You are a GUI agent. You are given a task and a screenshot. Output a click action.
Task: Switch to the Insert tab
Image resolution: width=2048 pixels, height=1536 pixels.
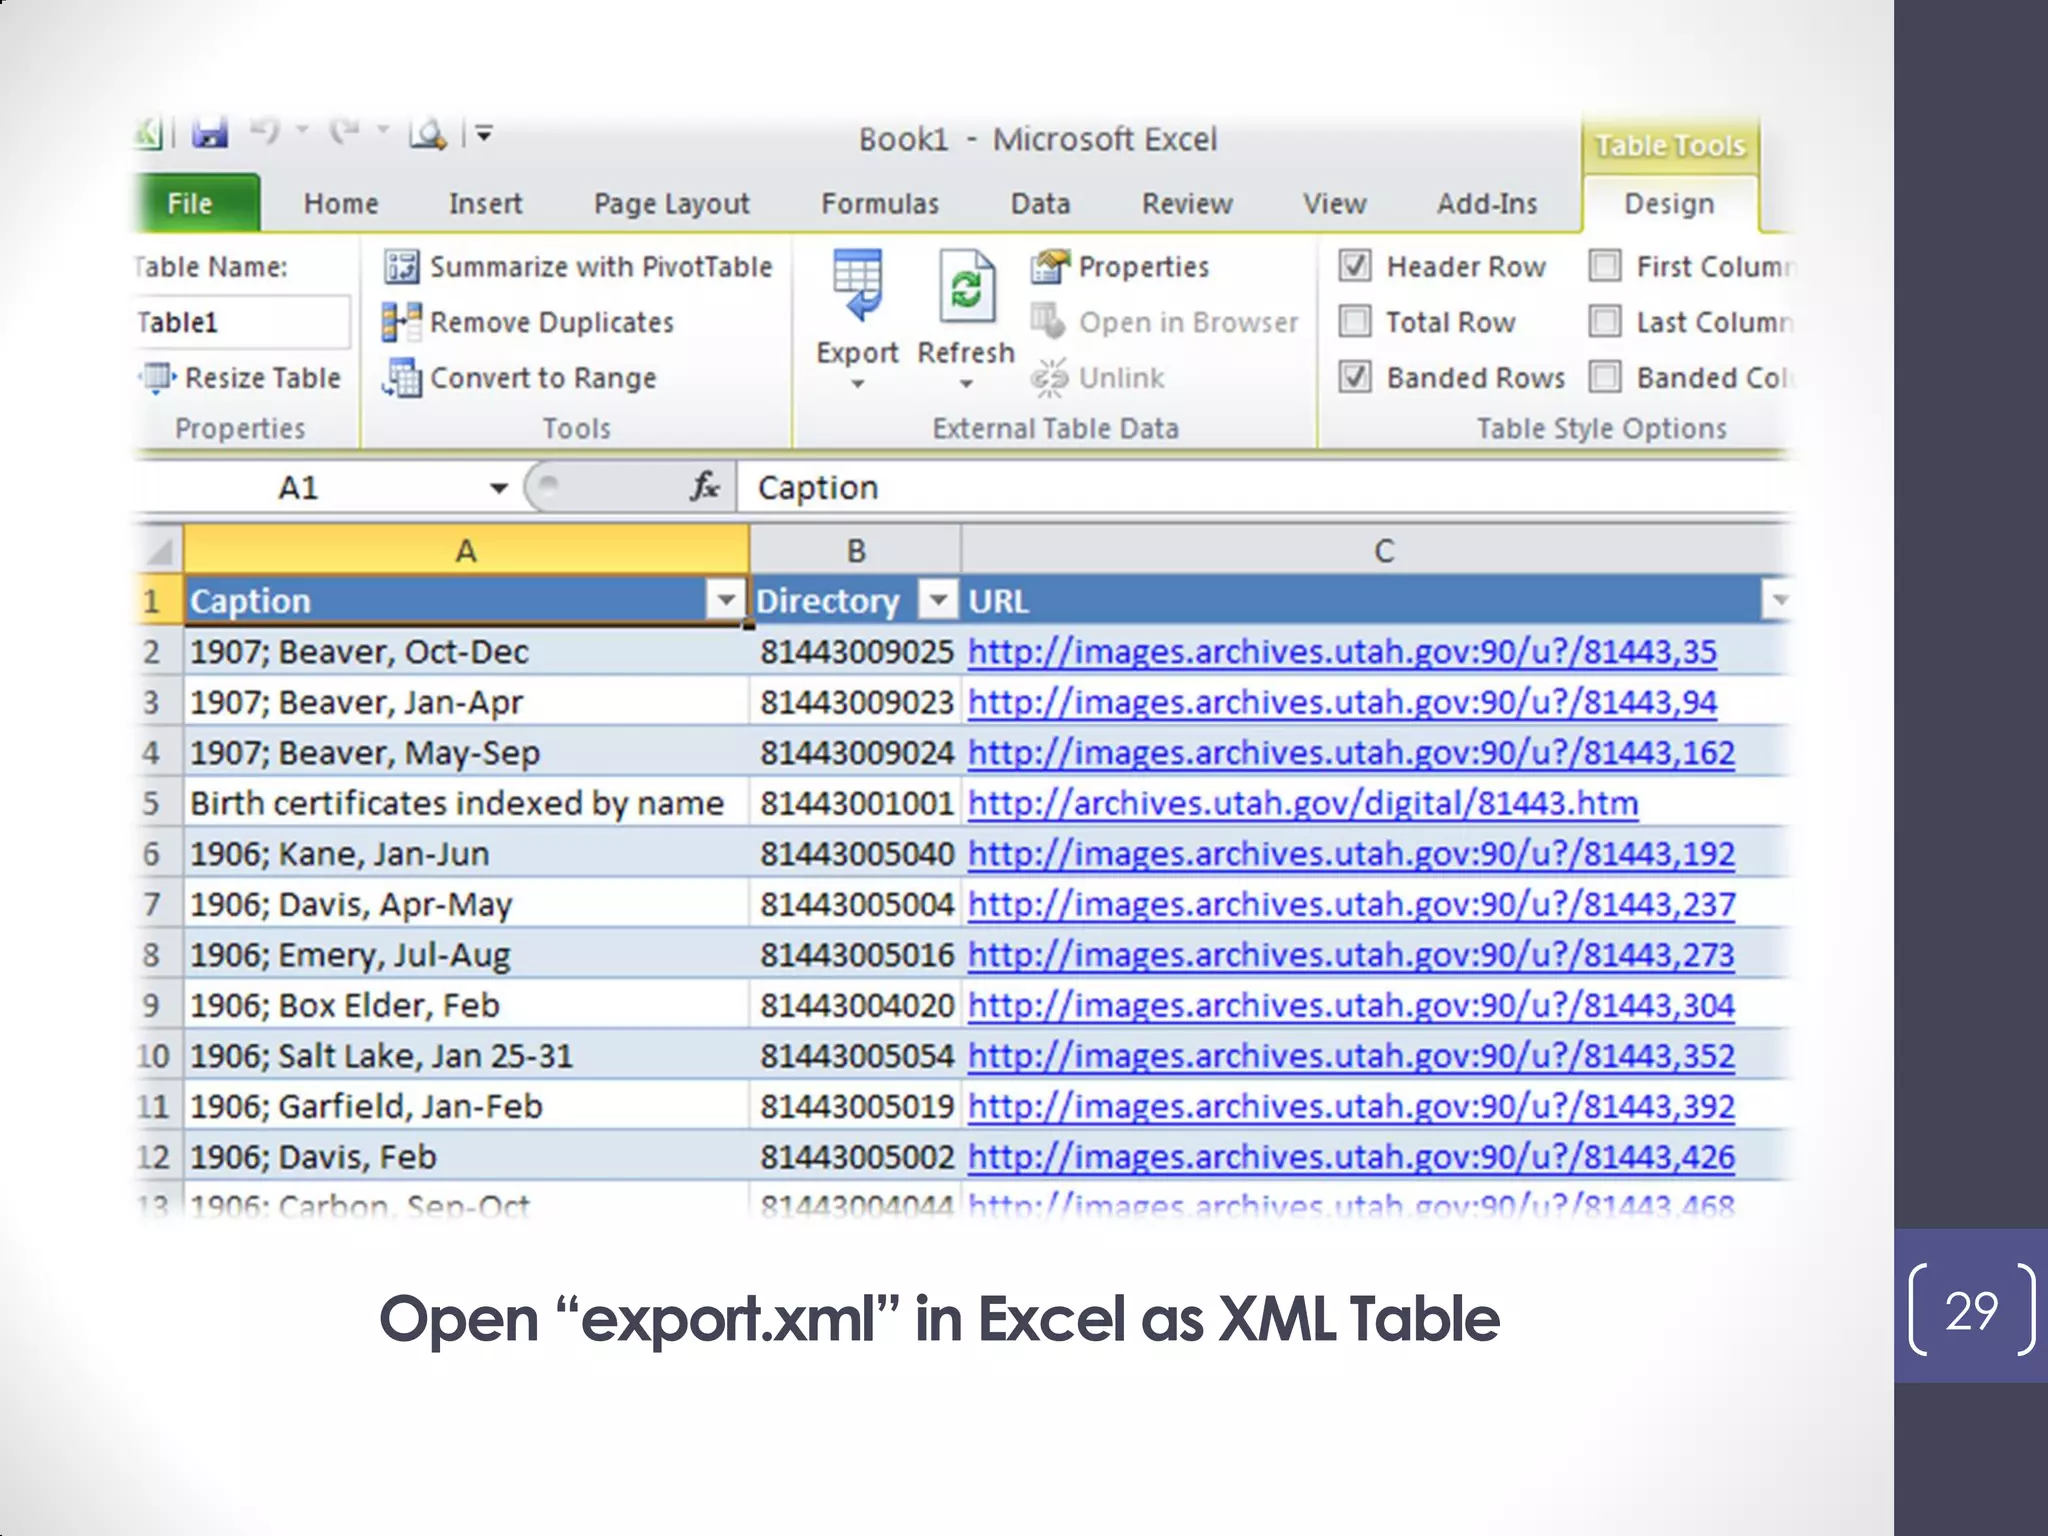485,204
